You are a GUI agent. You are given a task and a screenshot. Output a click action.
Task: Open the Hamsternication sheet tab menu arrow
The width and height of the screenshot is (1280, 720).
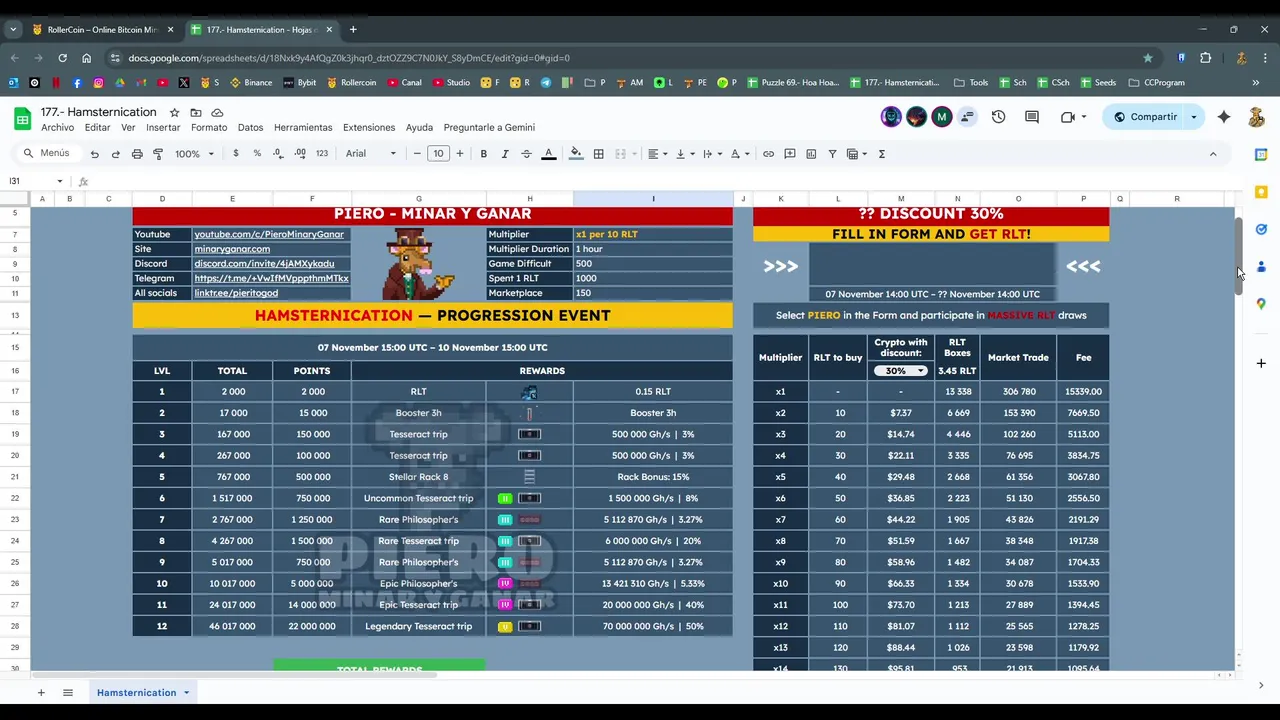point(186,692)
